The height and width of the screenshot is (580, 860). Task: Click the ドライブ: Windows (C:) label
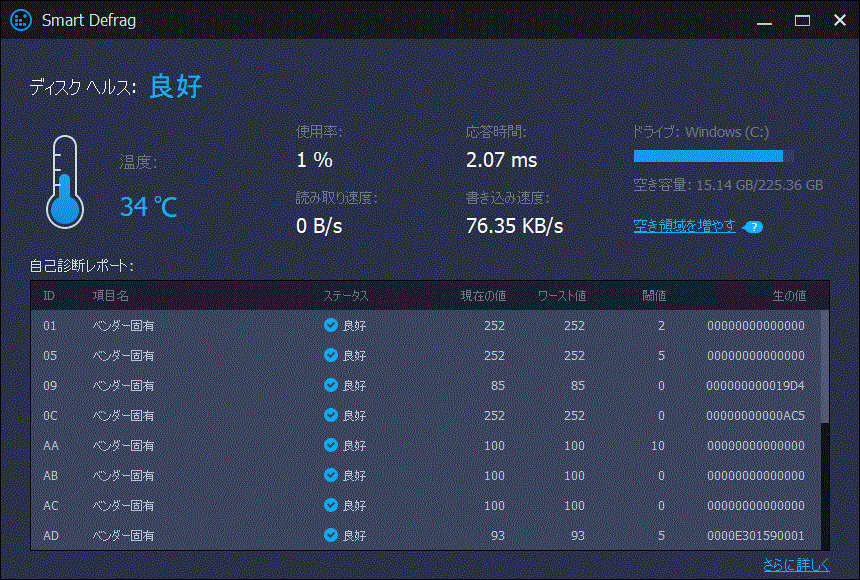click(700, 132)
